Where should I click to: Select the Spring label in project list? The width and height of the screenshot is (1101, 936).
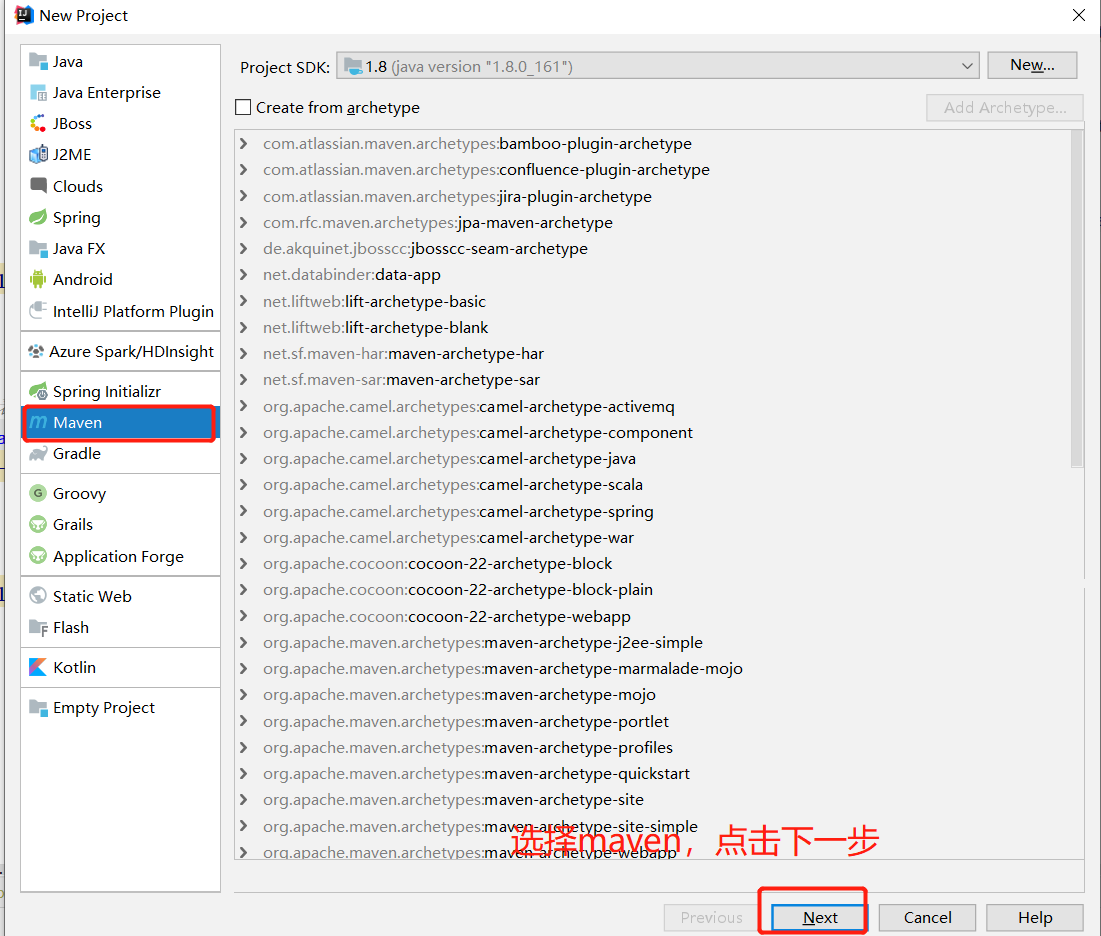point(77,218)
